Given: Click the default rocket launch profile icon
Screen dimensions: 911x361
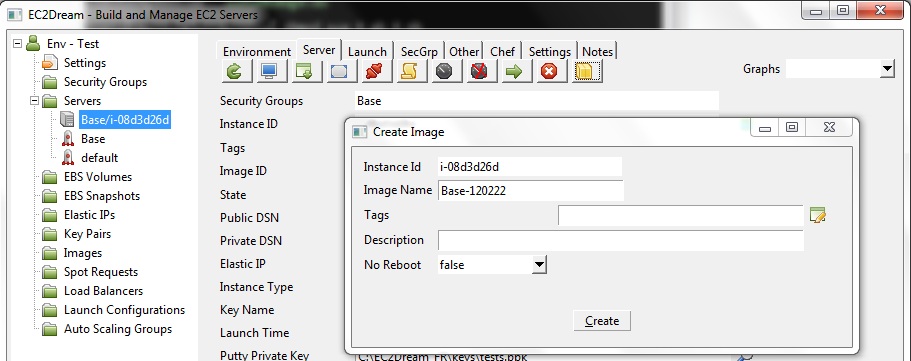Looking at the screenshot, I should point(68,158).
